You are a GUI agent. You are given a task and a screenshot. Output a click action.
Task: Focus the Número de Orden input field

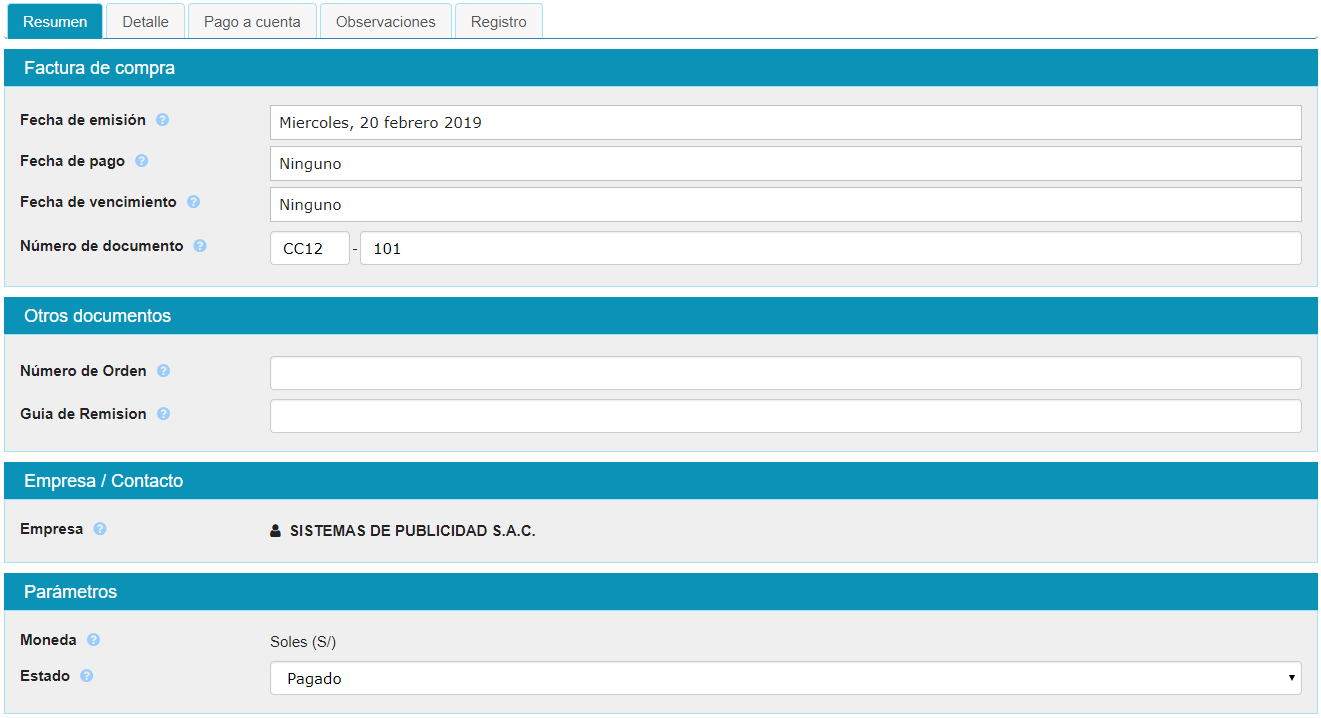[x=785, y=373]
